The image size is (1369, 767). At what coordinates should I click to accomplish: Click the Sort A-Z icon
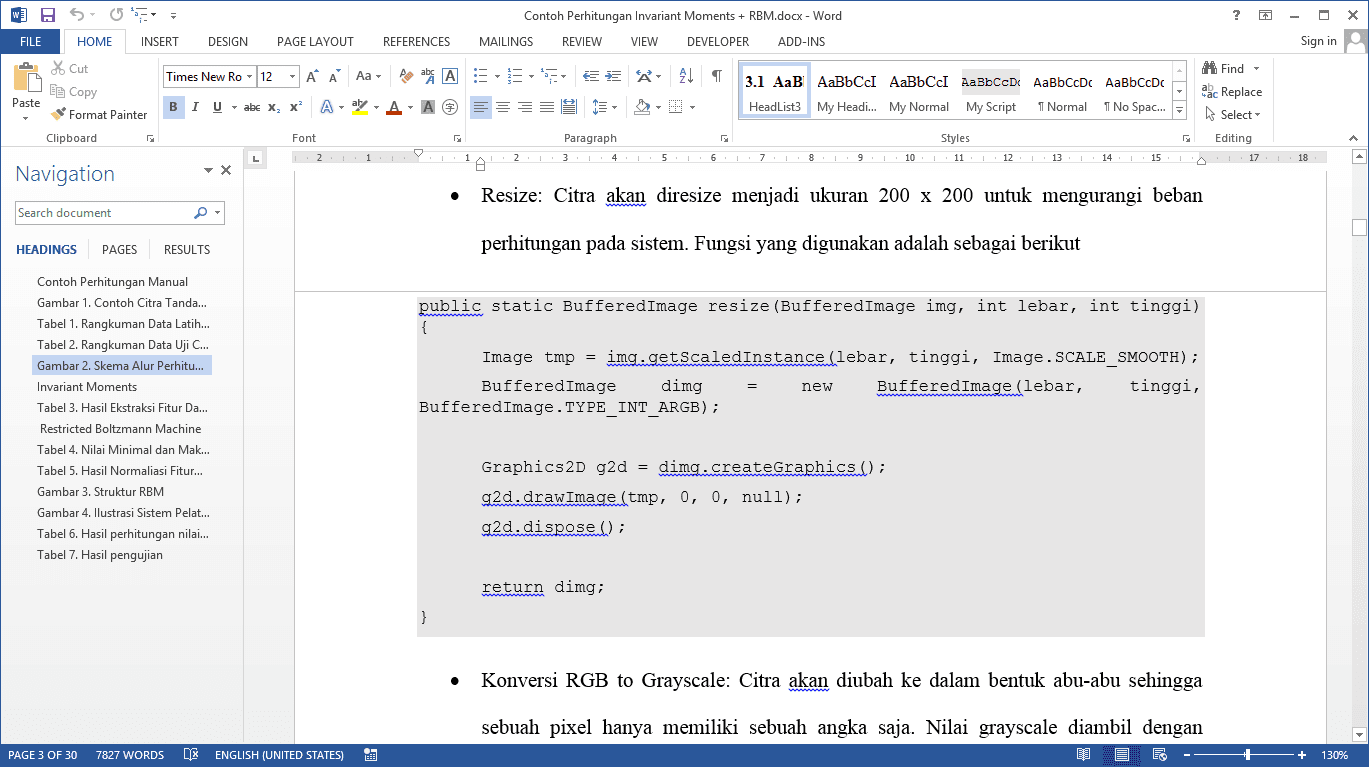[x=686, y=76]
